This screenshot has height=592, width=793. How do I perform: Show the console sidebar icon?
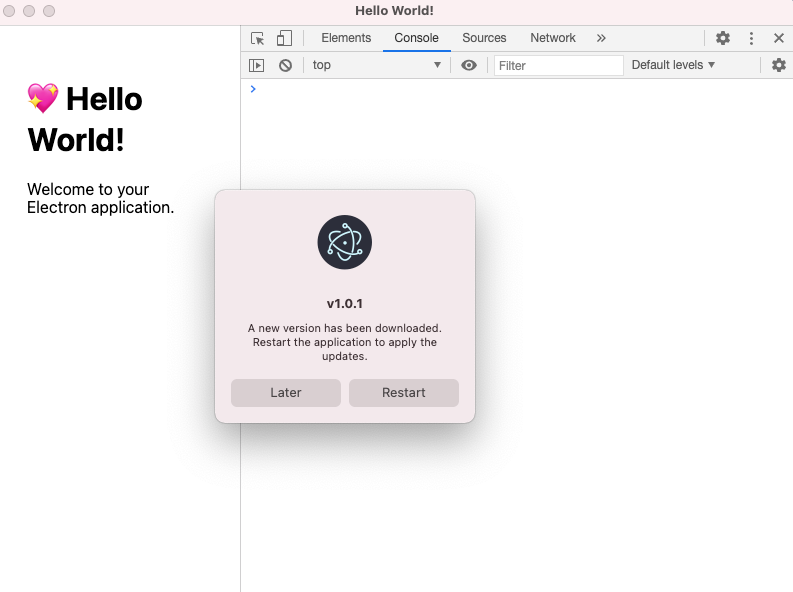256,65
